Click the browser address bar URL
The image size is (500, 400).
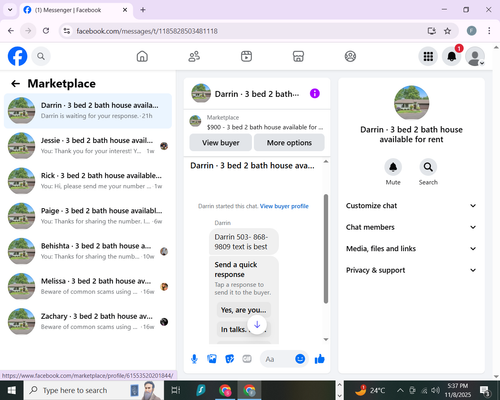click(x=147, y=31)
